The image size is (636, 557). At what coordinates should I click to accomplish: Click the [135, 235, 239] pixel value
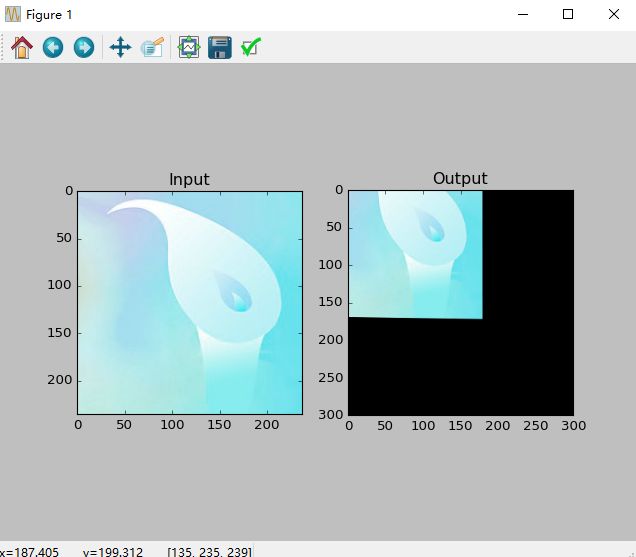(x=209, y=552)
